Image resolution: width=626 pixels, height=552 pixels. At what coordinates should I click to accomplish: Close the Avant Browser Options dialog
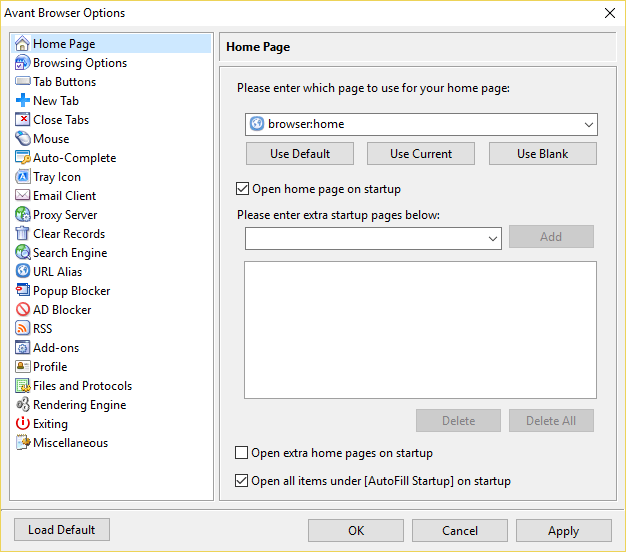[610, 13]
